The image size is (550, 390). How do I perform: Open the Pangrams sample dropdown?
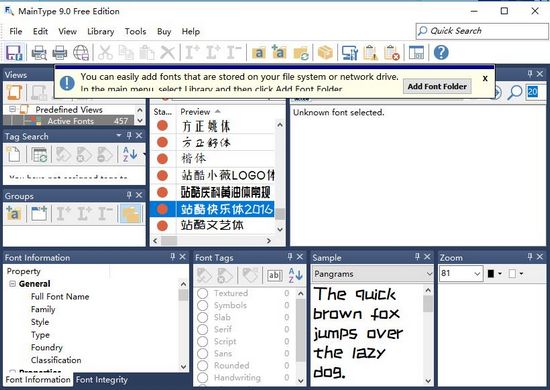pyautogui.click(x=429, y=274)
